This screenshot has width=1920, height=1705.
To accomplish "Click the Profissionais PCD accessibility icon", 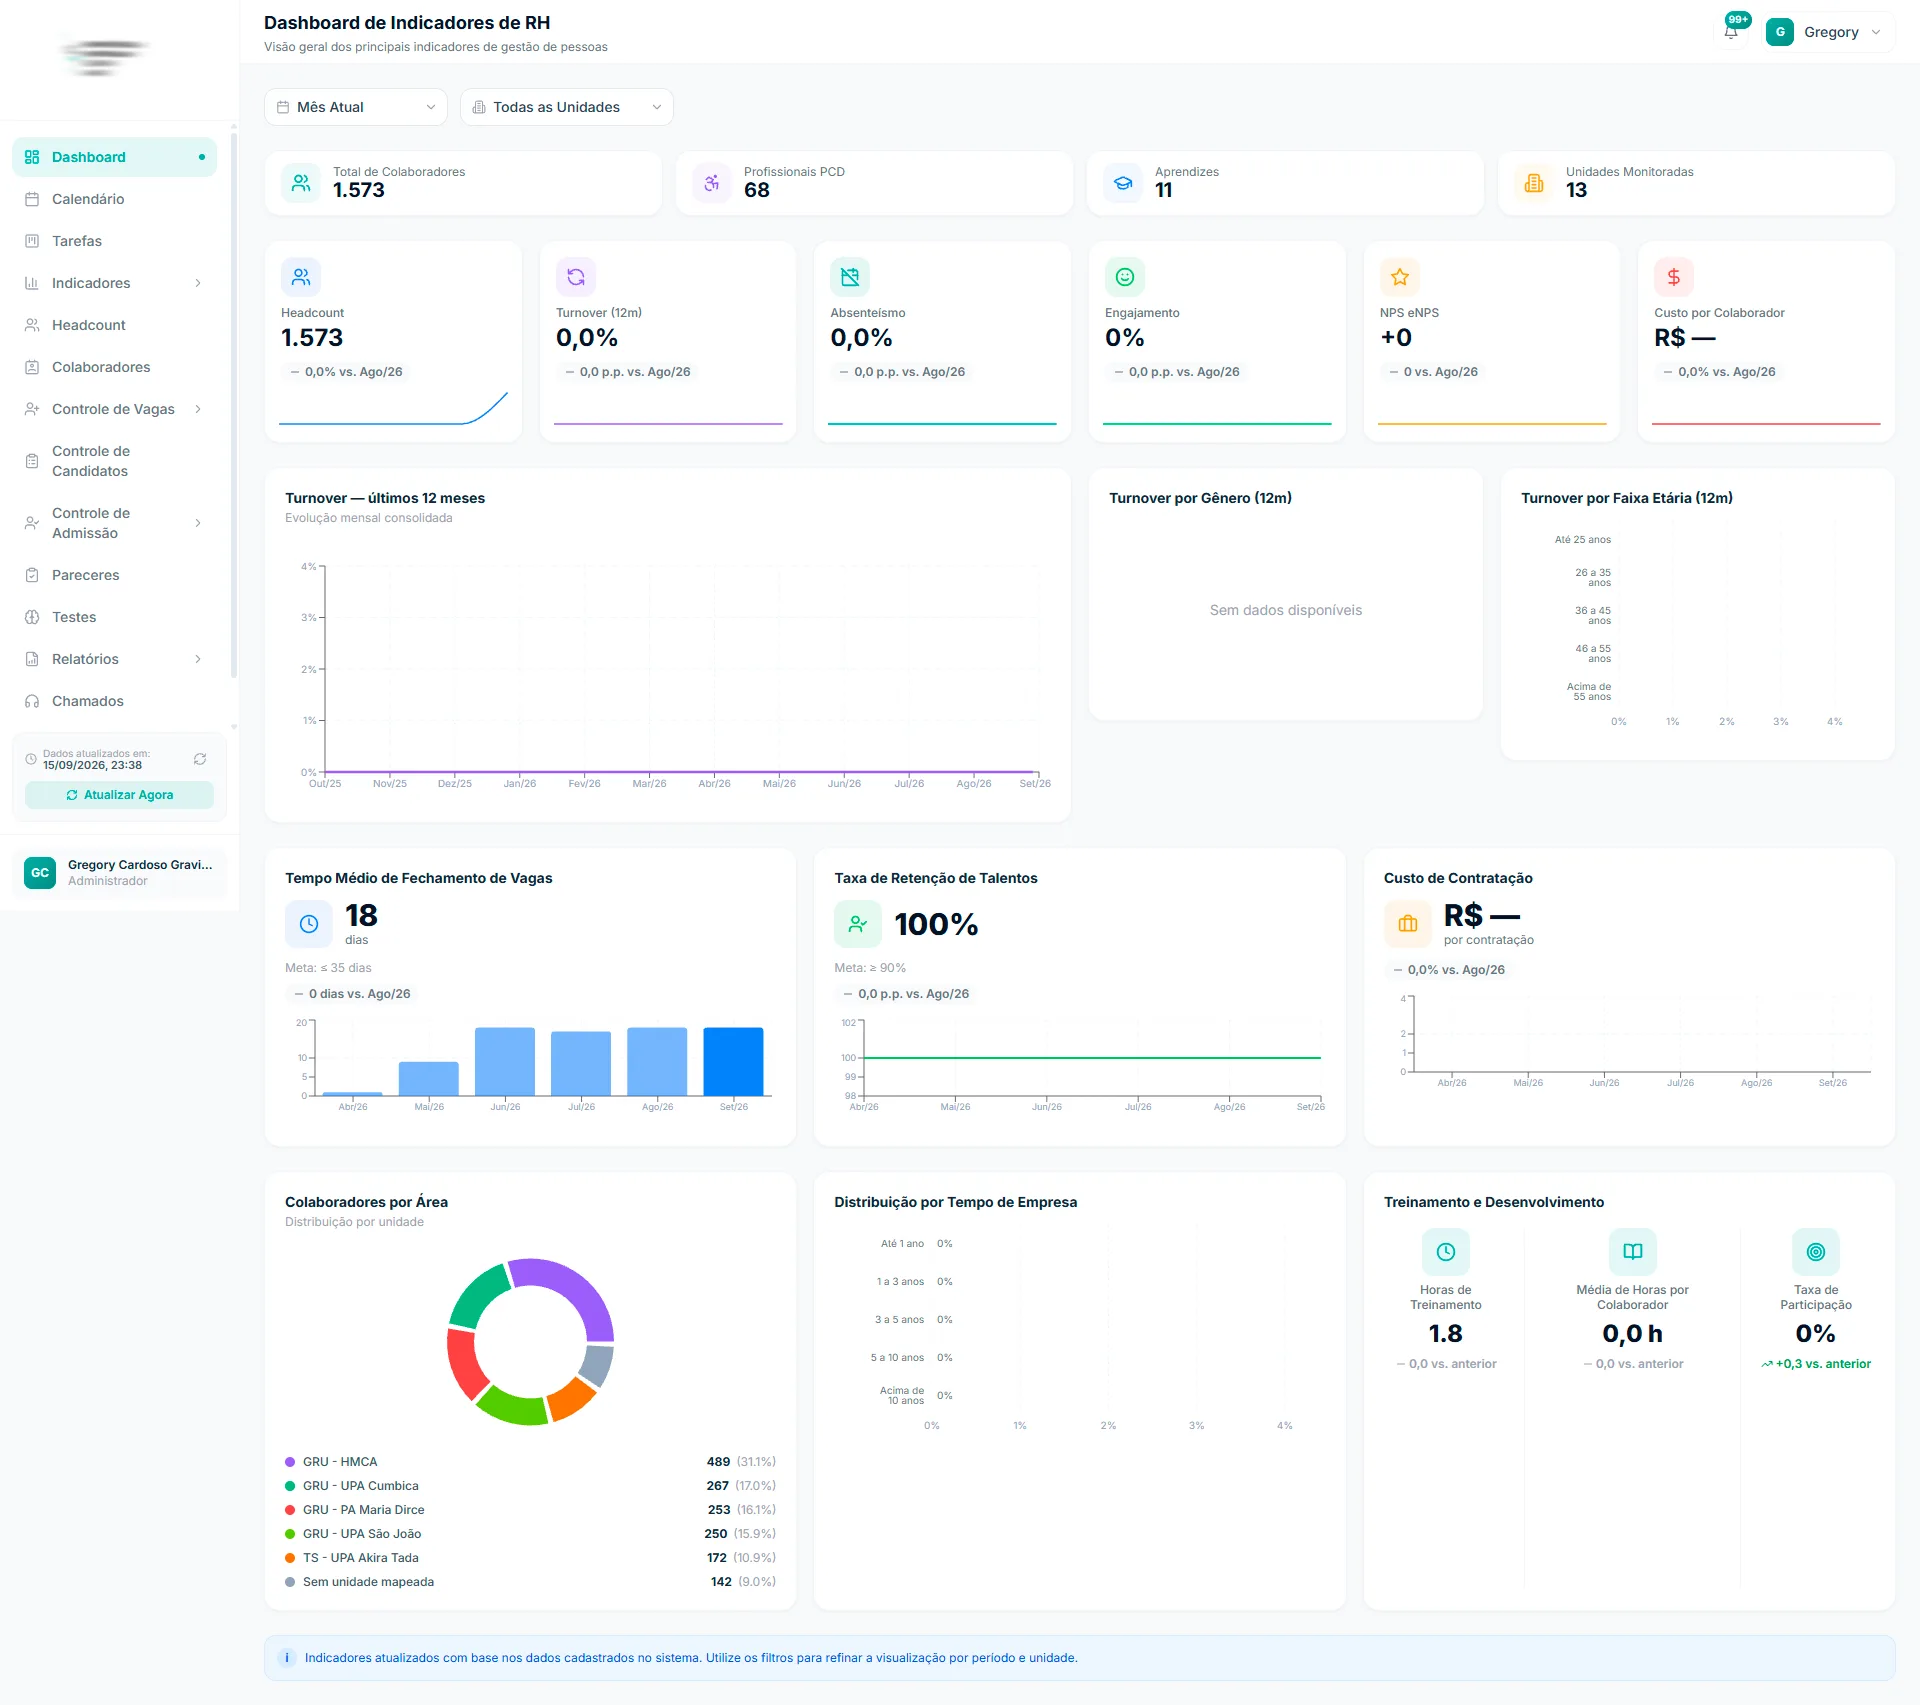I will (x=712, y=183).
